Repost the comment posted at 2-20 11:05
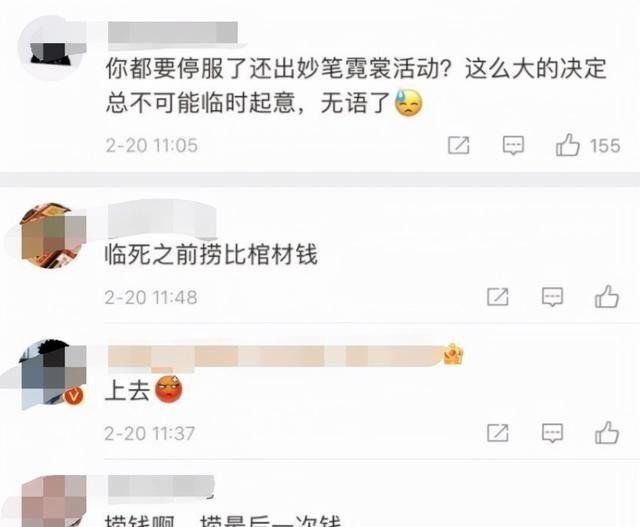 click(459, 145)
